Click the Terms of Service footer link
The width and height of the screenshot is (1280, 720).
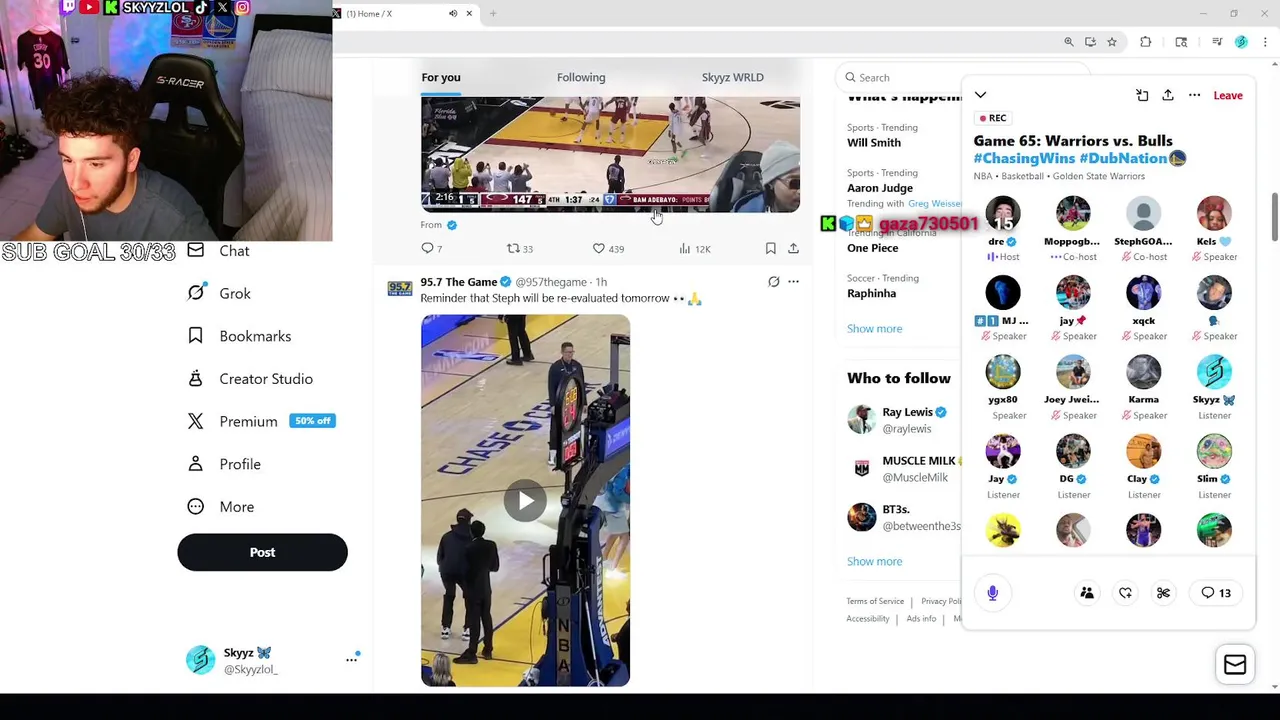(x=875, y=601)
